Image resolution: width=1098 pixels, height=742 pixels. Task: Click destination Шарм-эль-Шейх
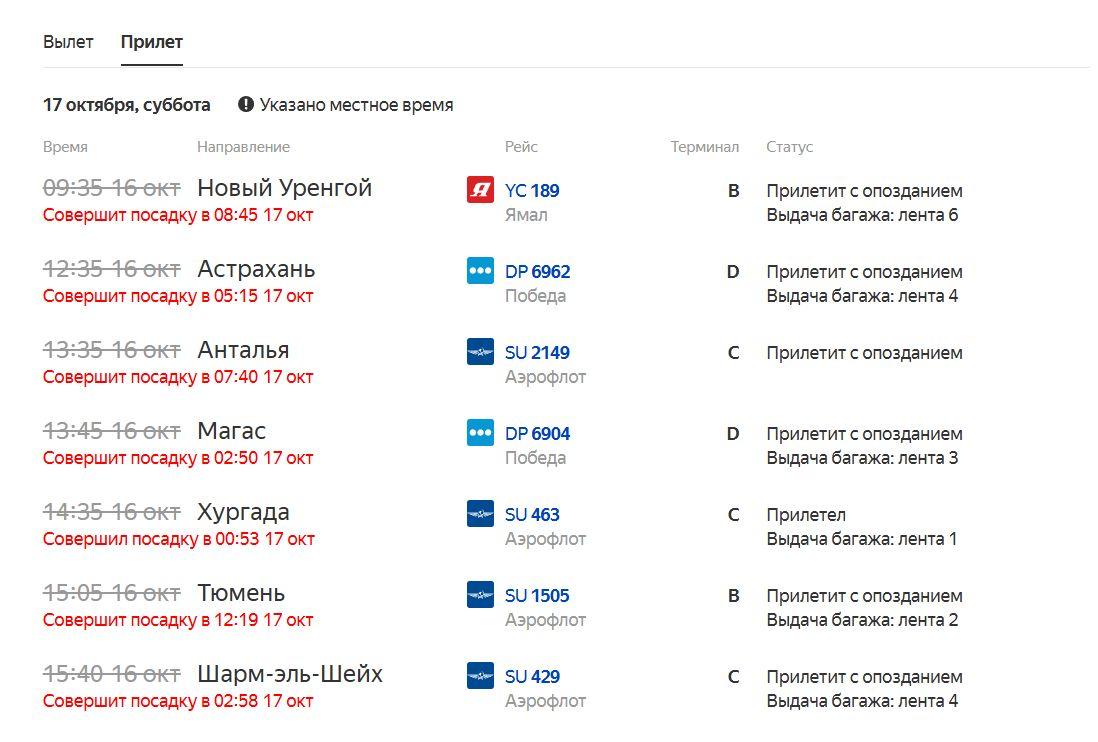[x=290, y=674]
